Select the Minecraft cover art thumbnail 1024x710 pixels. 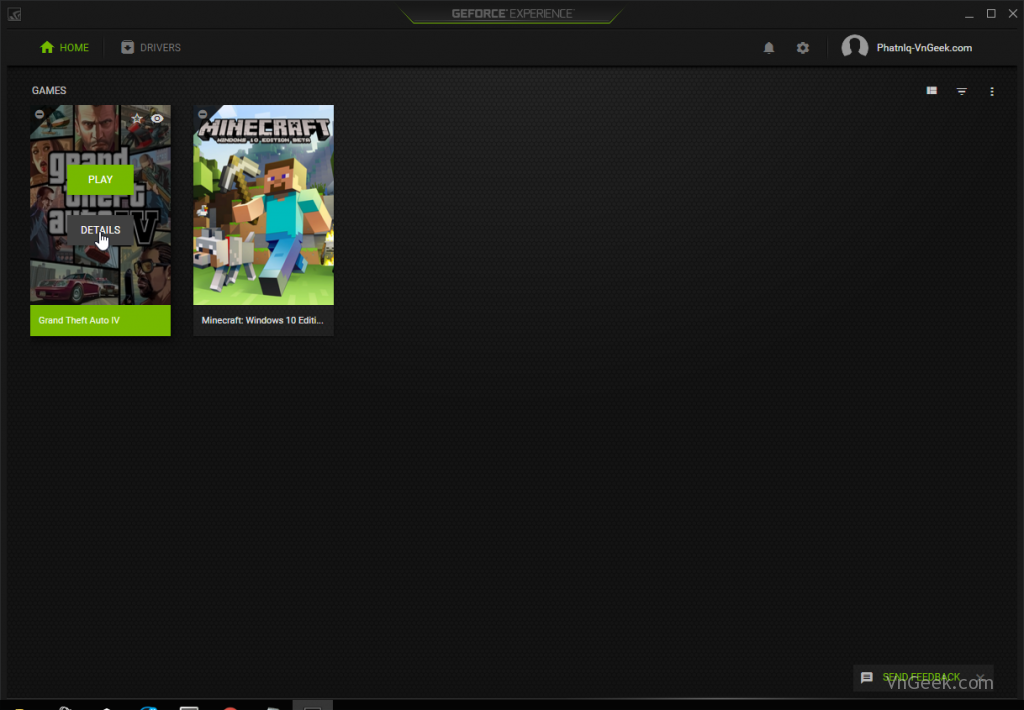[263, 205]
